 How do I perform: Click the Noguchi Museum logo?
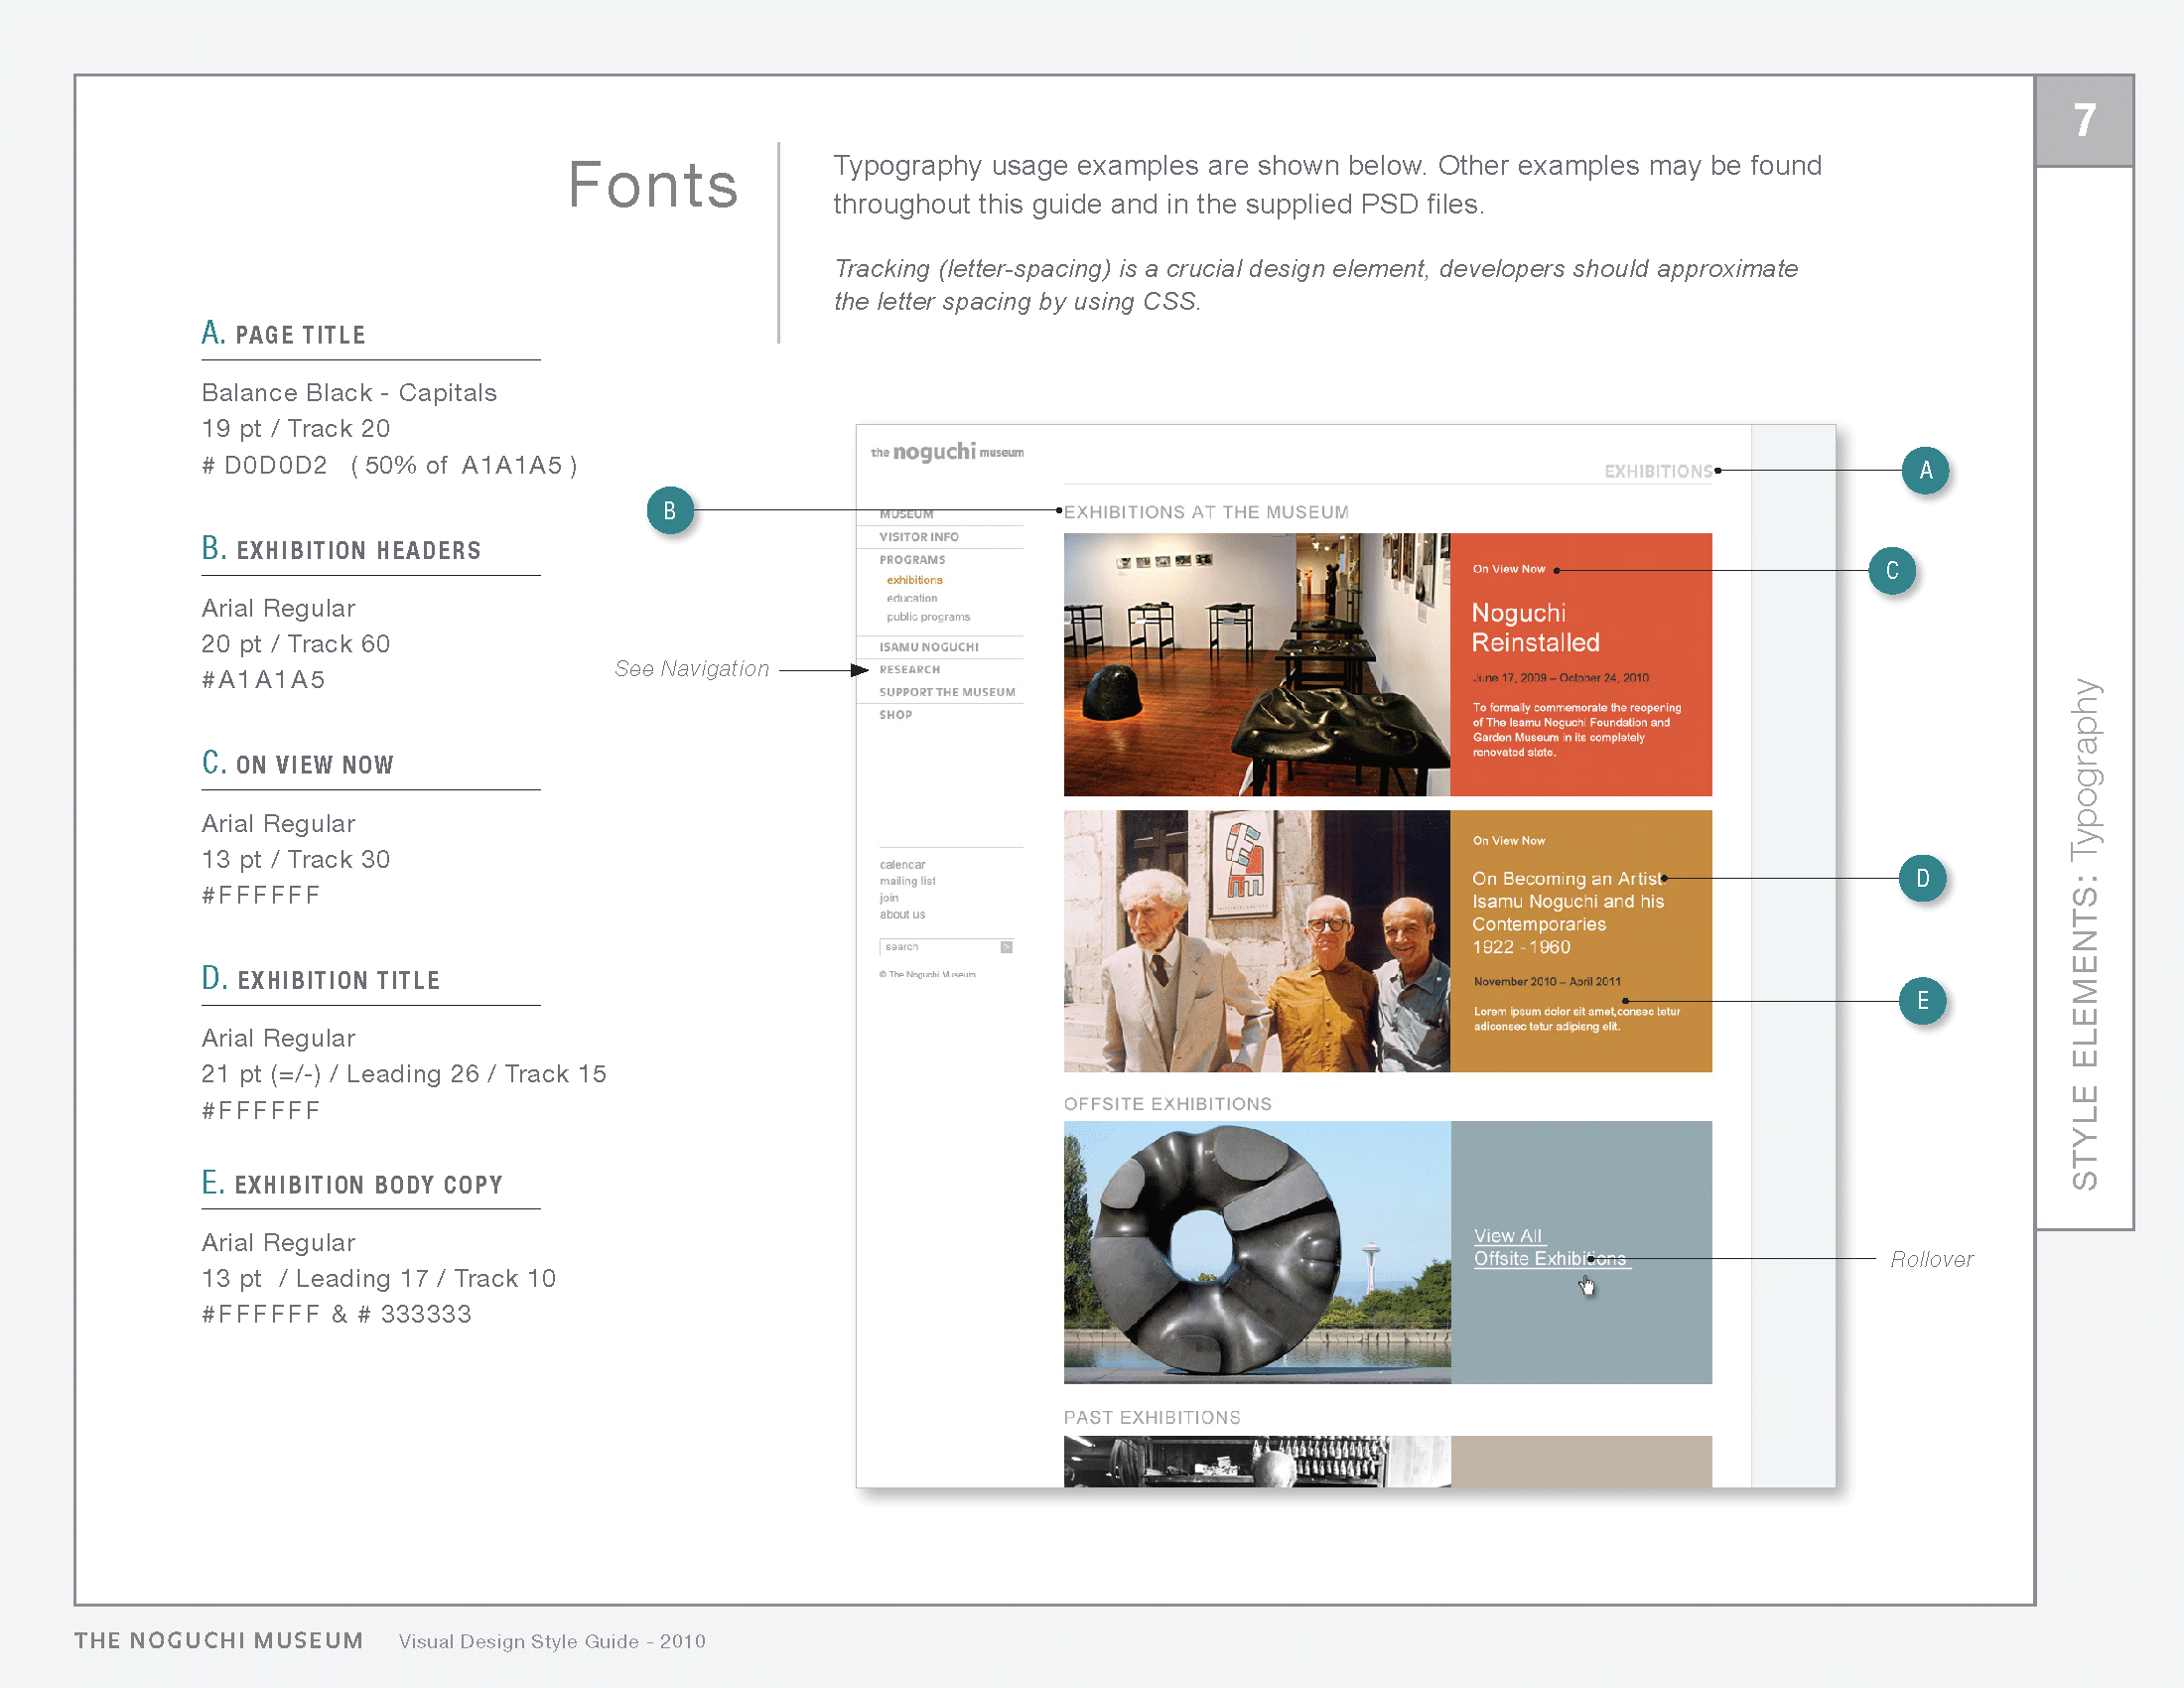point(946,452)
